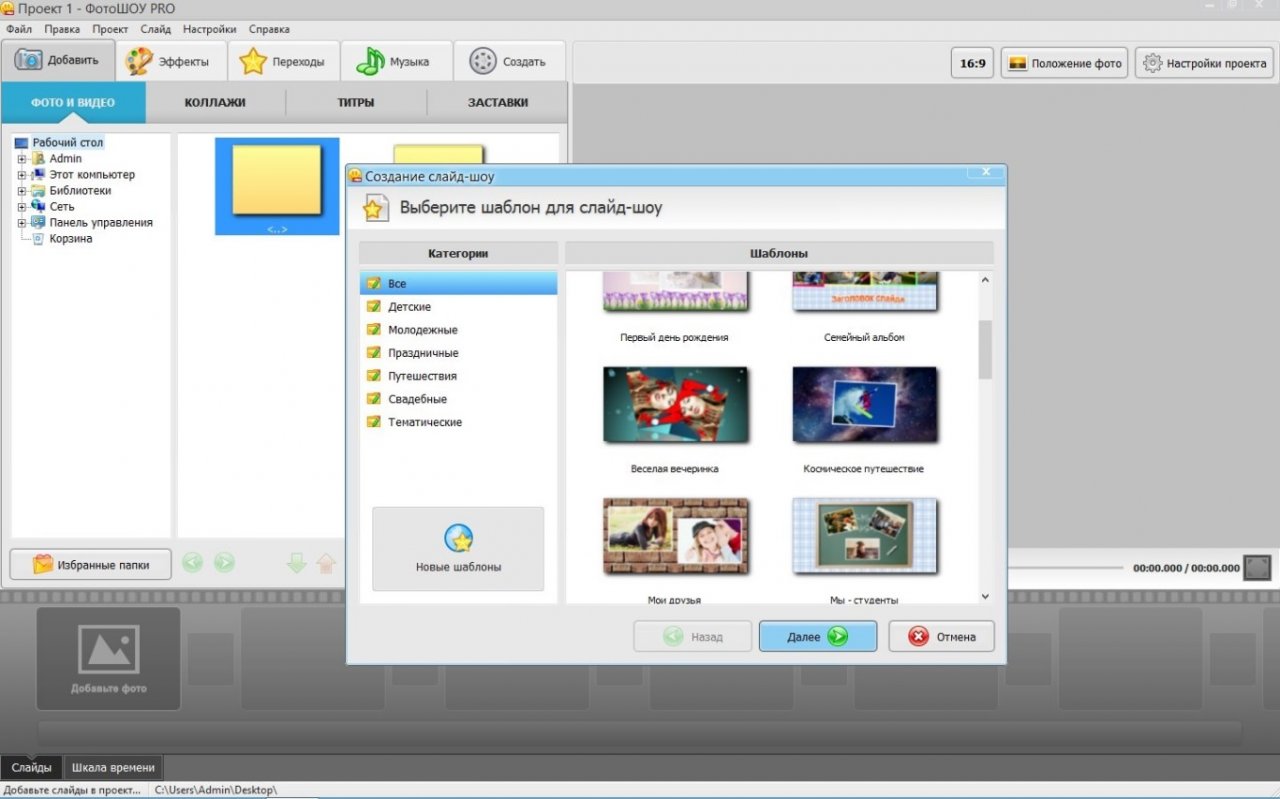
Task: Click the templates list scrollbar thumb
Action: point(985,349)
